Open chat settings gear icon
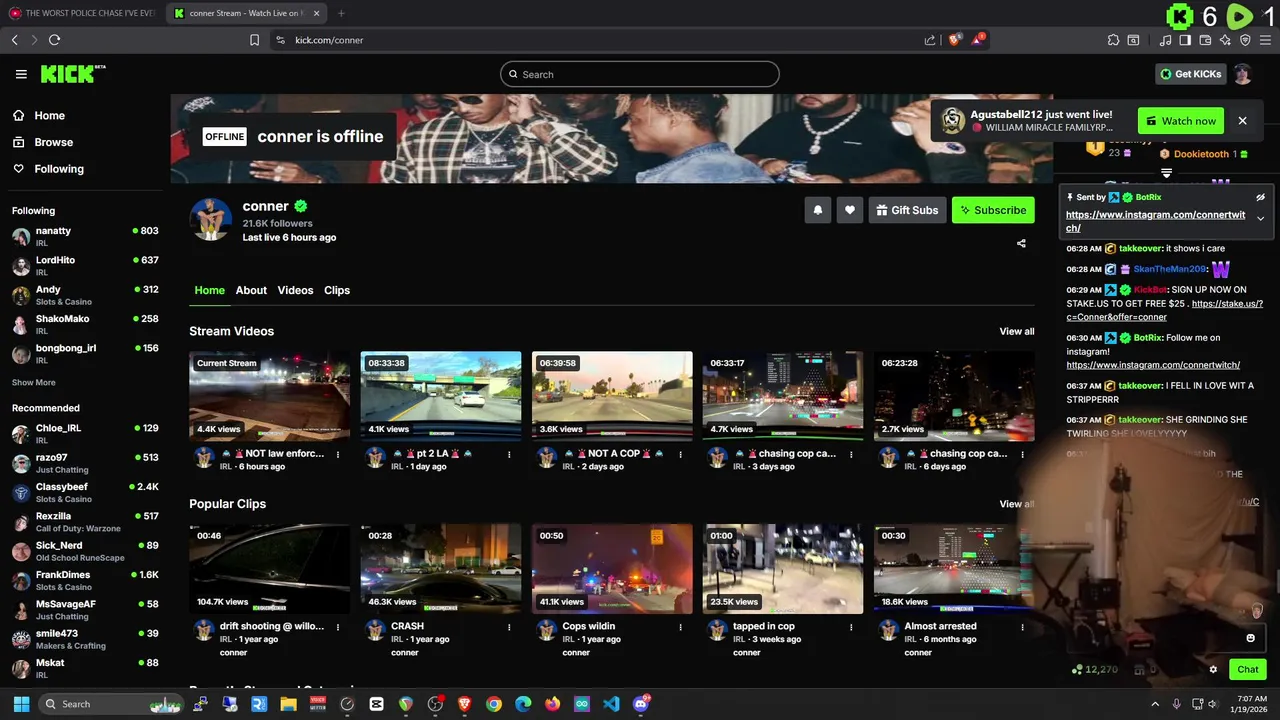The image size is (1280, 720). click(x=1213, y=669)
